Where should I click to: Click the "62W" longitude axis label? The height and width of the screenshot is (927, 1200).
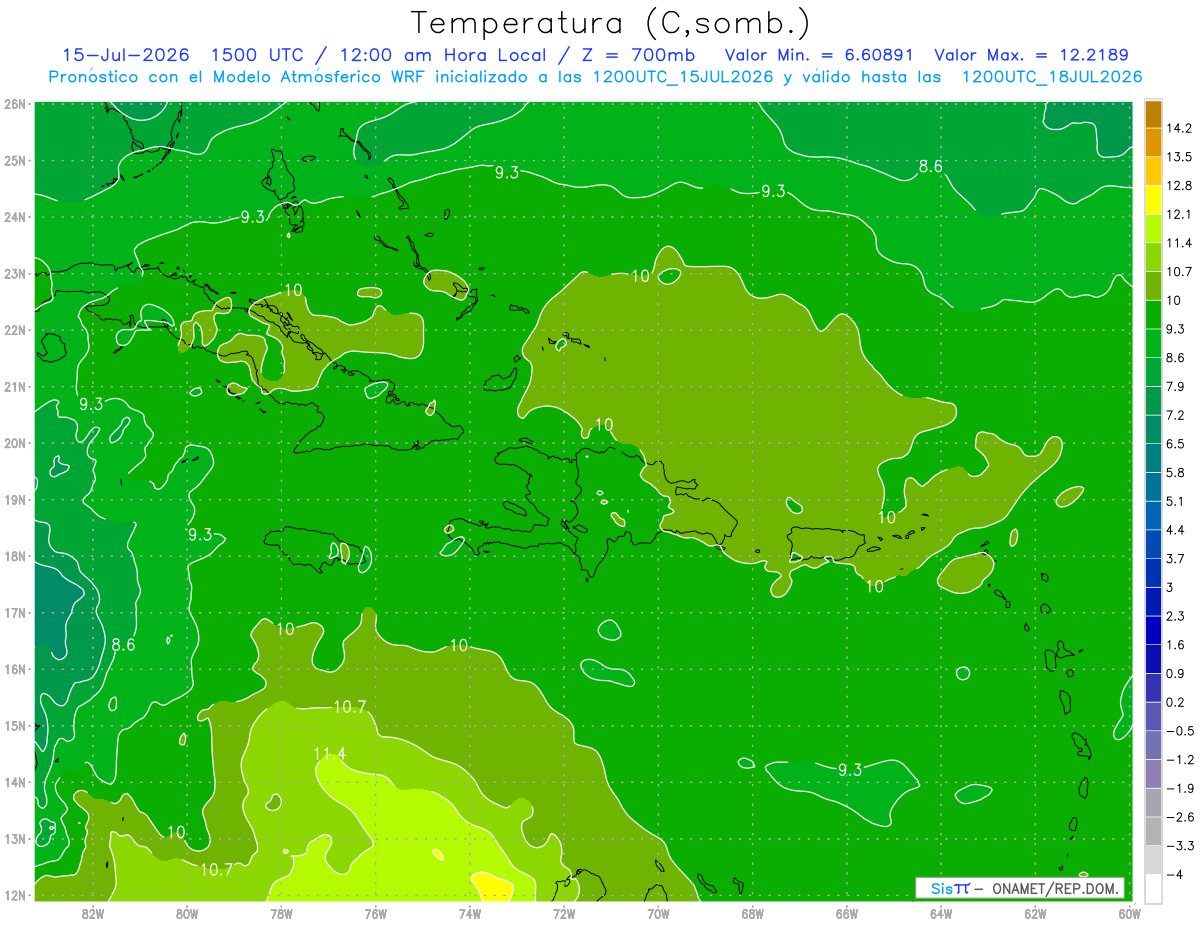pyautogui.click(x=1036, y=913)
